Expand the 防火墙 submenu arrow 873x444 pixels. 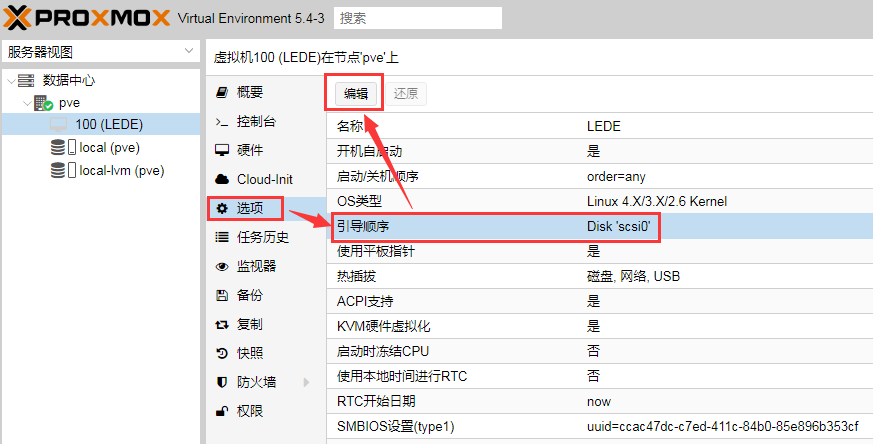tap(306, 382)
